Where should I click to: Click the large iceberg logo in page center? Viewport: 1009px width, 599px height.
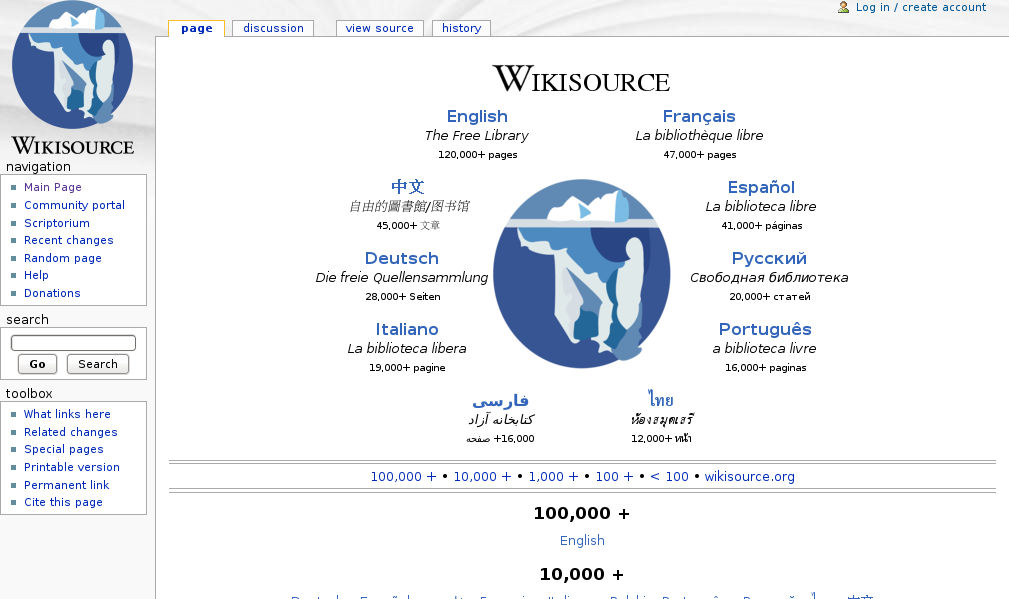582,273
